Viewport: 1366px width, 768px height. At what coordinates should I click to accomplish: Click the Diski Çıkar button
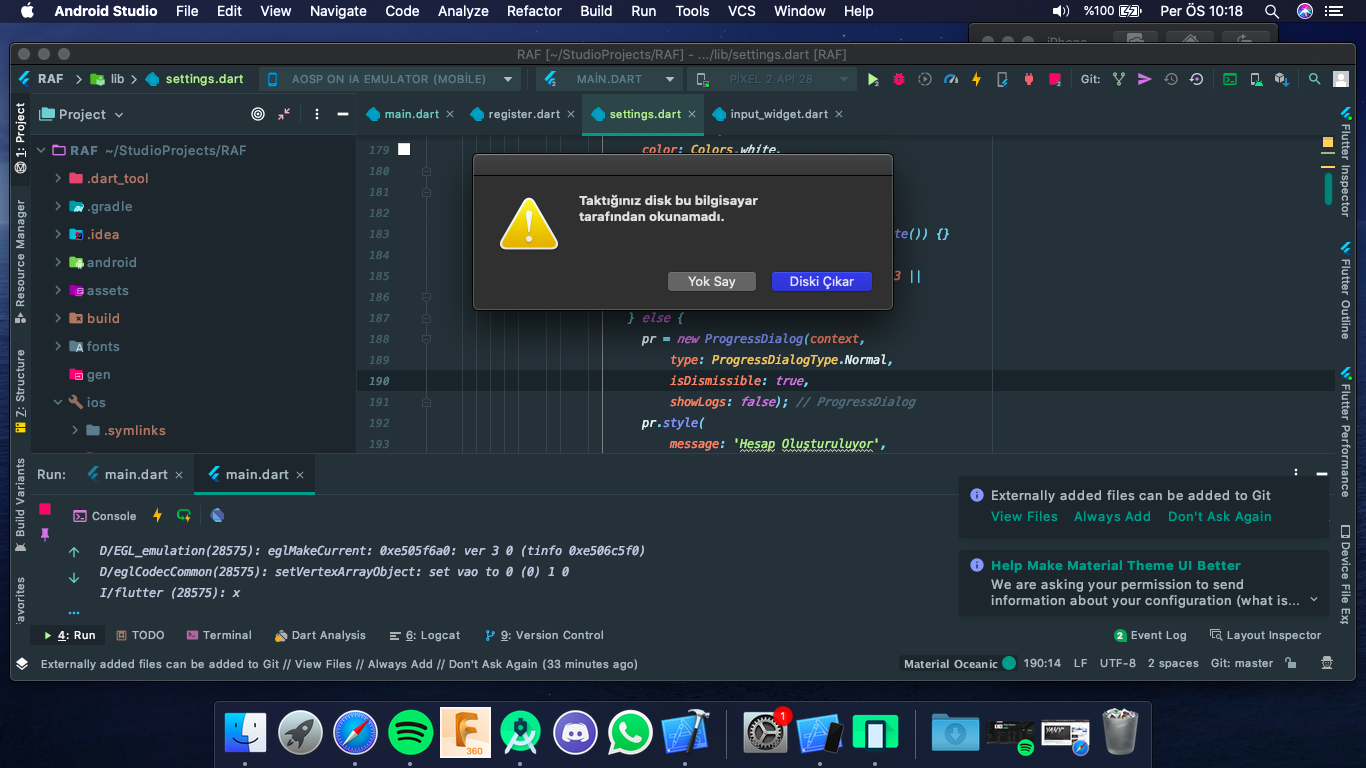point(821,282)
